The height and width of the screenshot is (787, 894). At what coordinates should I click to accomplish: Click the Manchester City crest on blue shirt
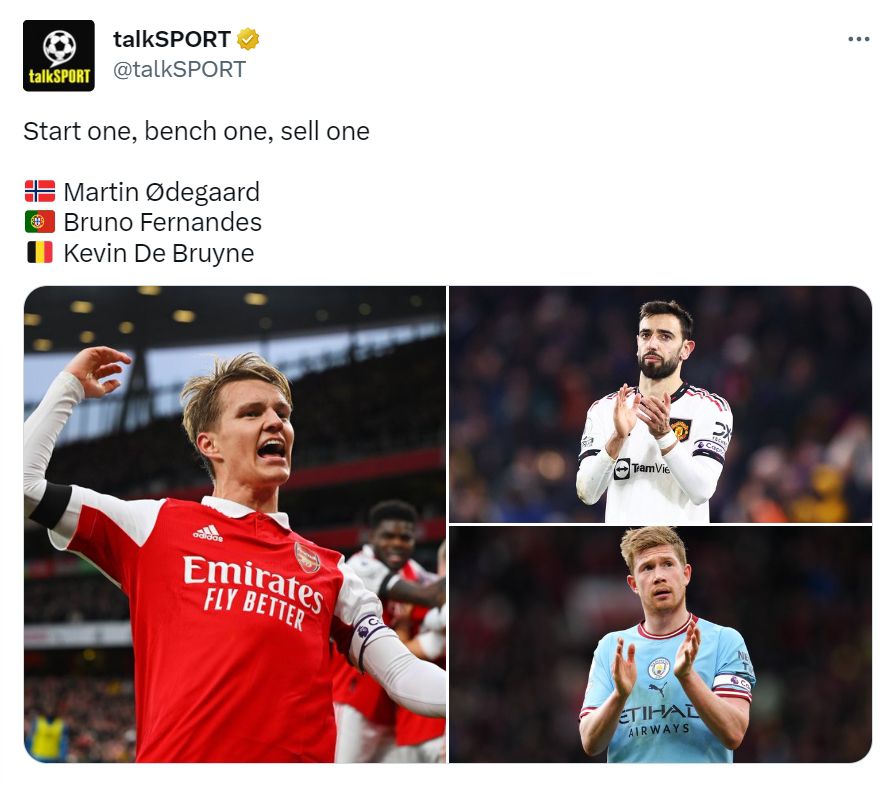point(659,668)
